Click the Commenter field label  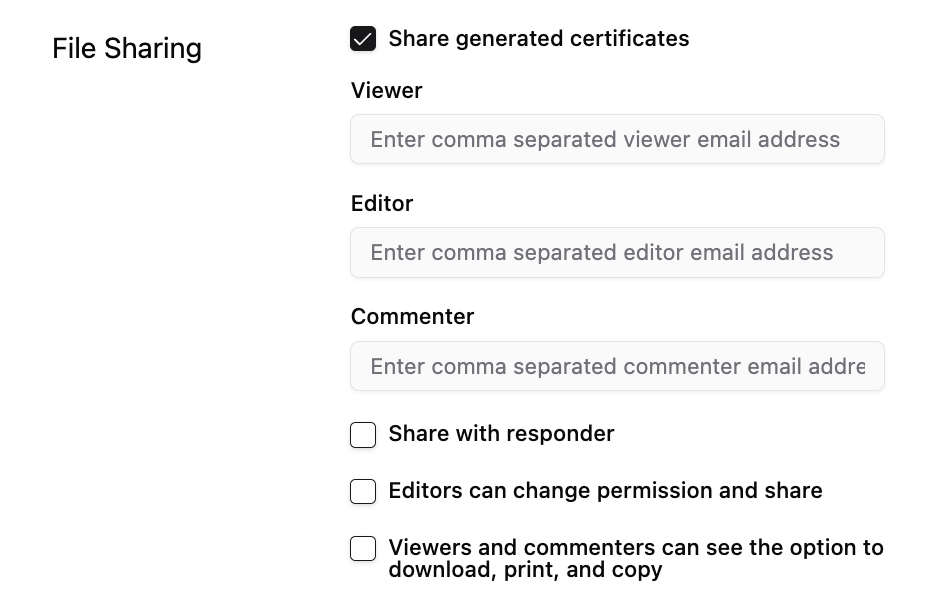pyautogui.click(x=413, y=317)
